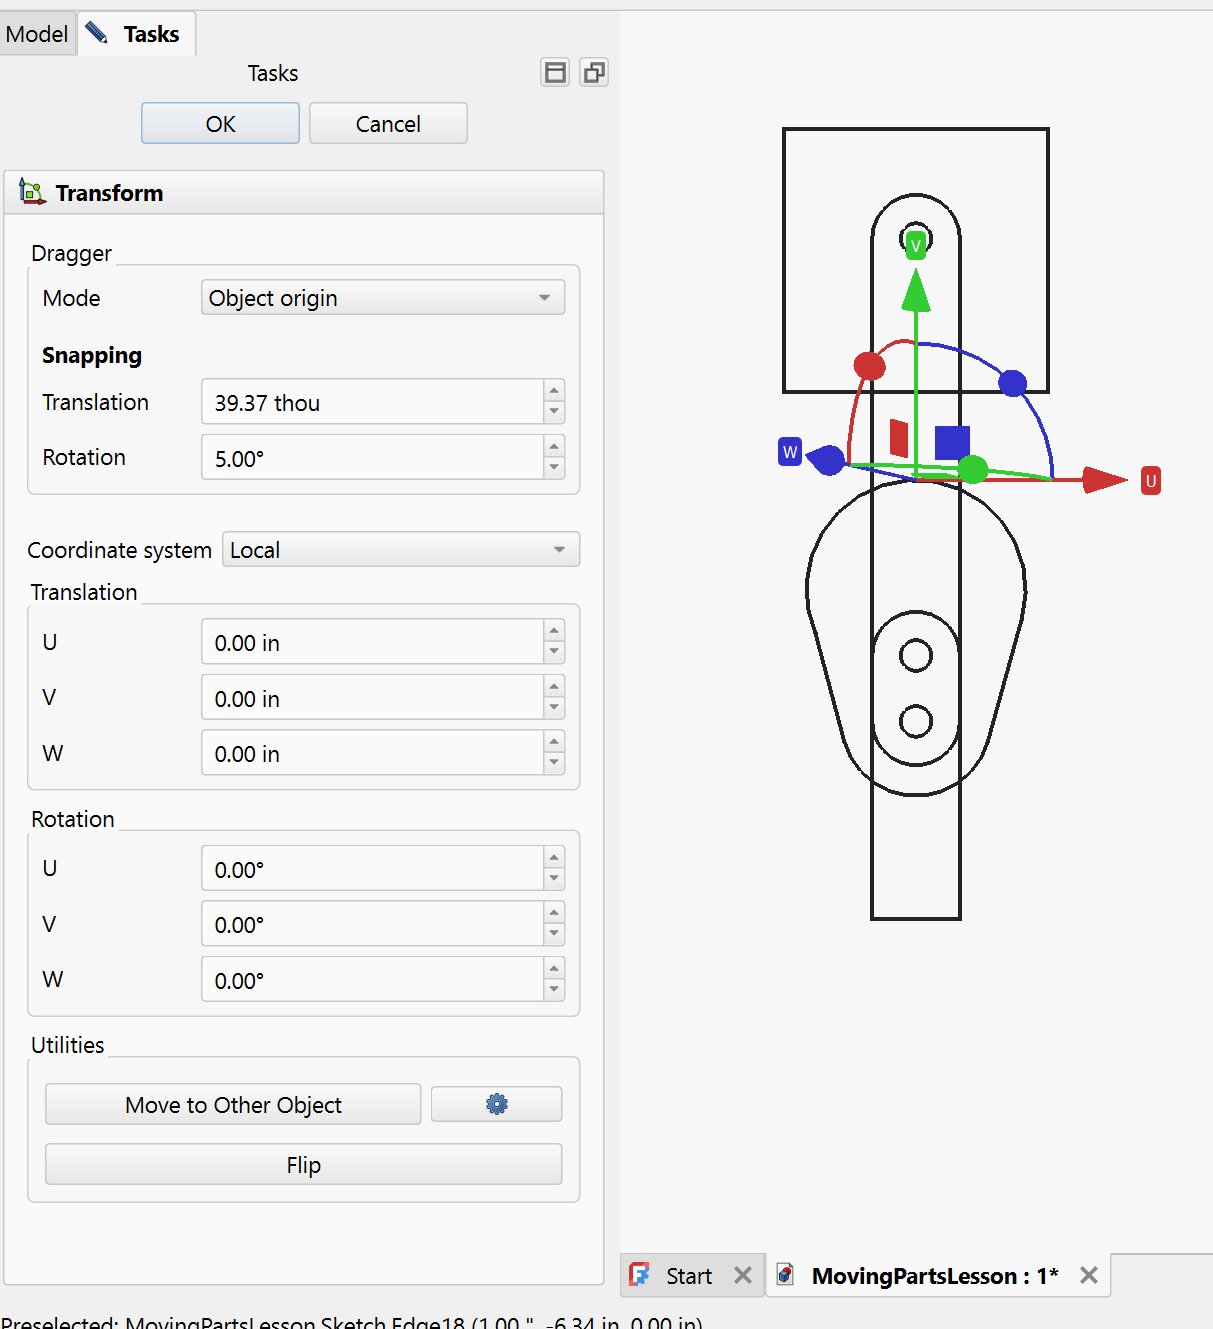The height and width of the screenshot is (1329, 1213).
Task: Open alignment settings gear button
Action: pyautogui.click(x=496, y=1104)
